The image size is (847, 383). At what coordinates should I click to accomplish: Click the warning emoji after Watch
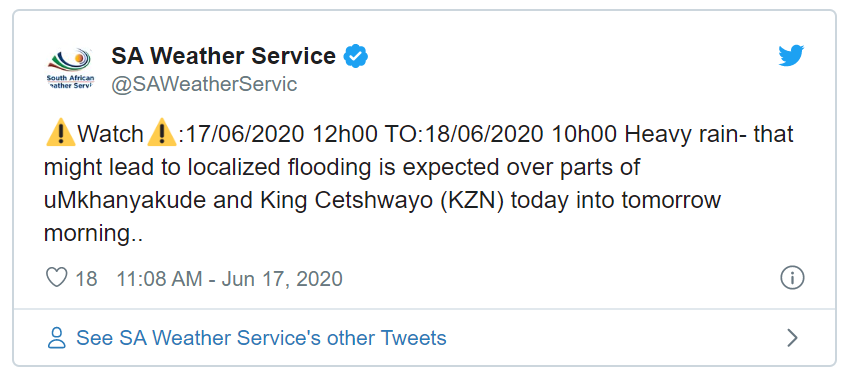(x=162, y=135)
